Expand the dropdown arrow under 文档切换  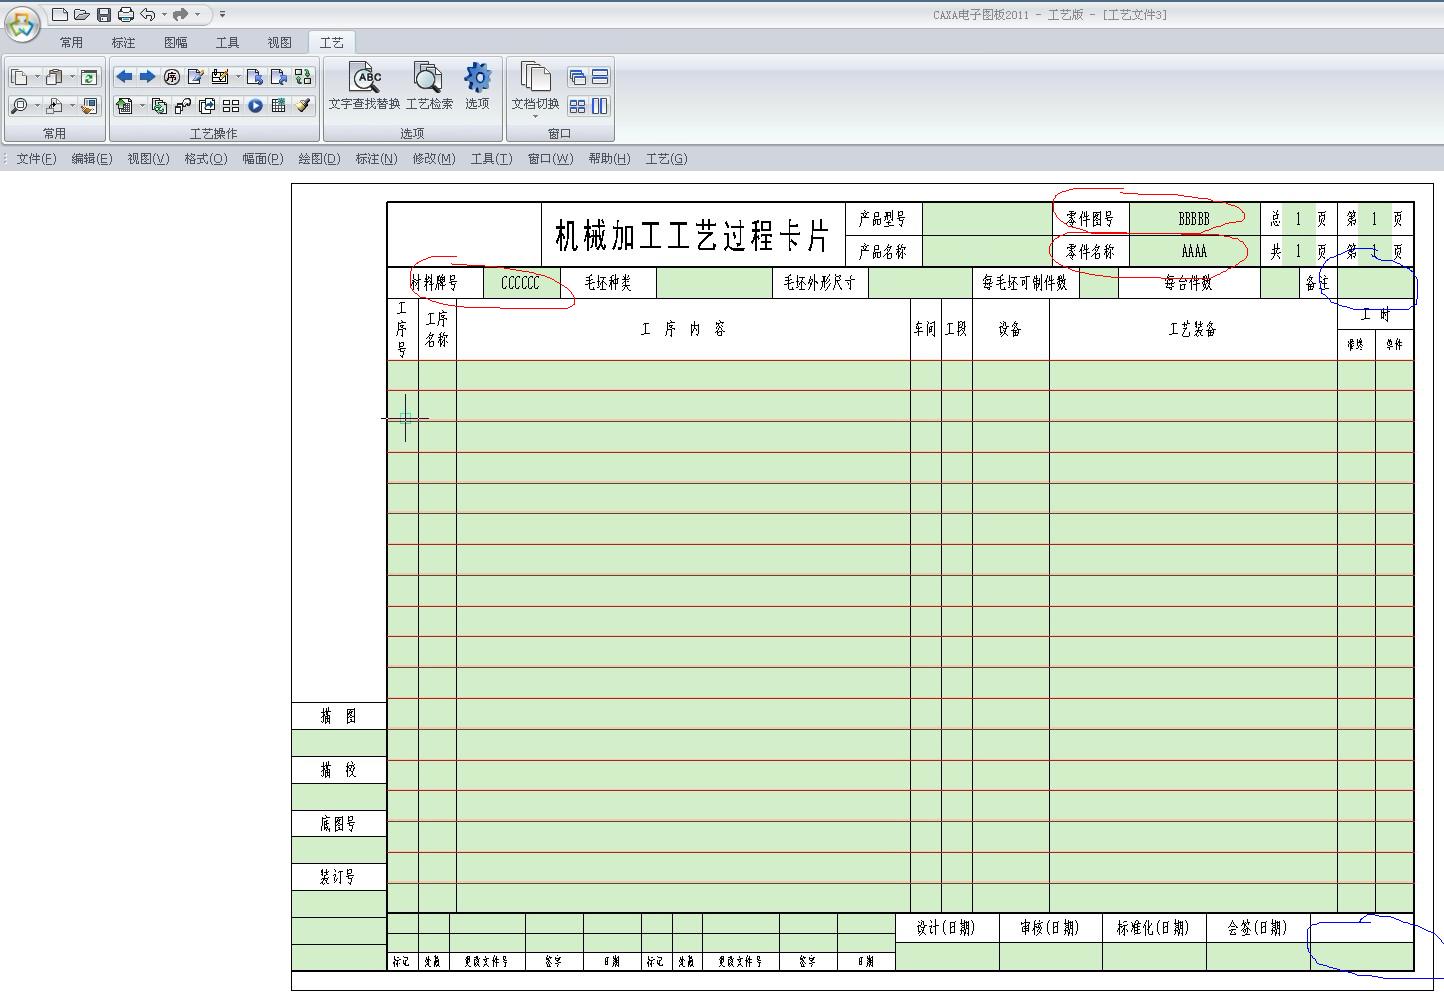(x=535, y=117)
